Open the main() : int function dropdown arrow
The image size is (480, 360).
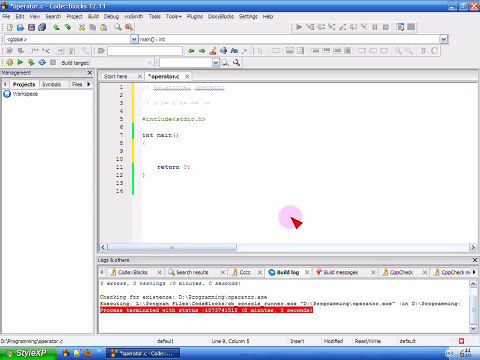click(x=443, y=39)
